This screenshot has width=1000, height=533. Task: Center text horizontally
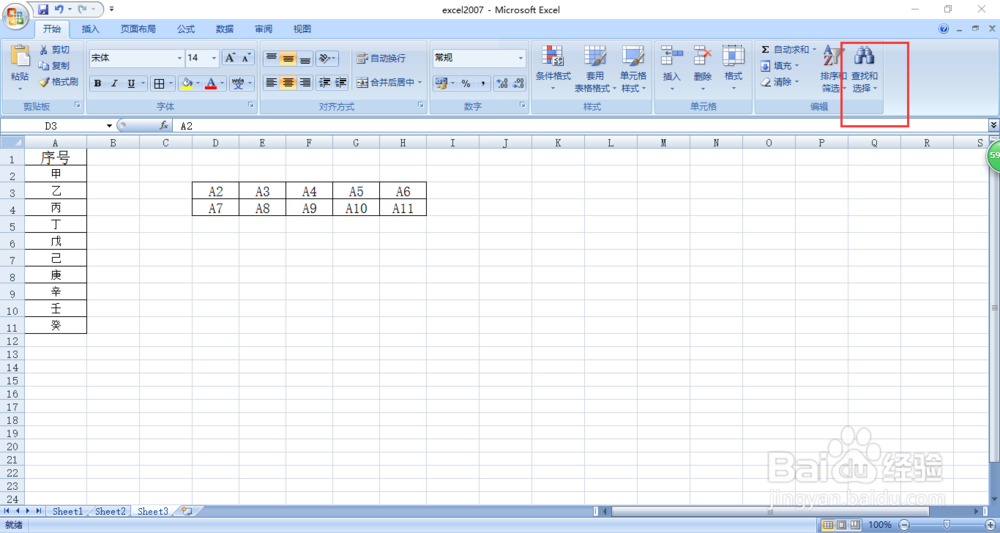click(288, 83)
